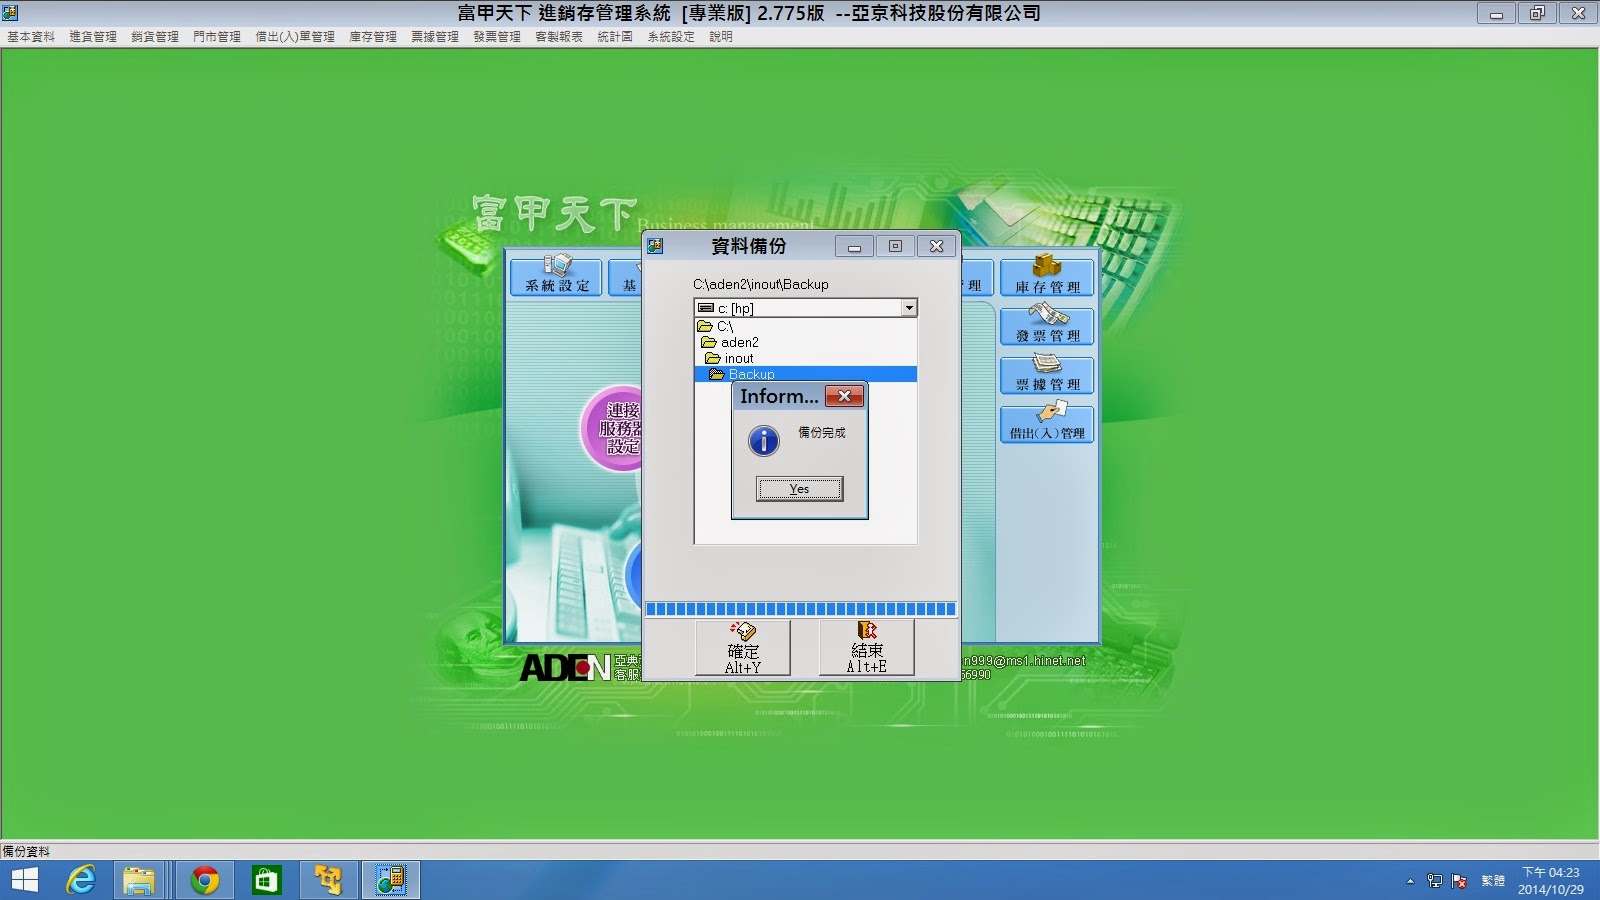Minimize the main 富甲天下 window
The width and height of the screenshot is (1600, 900).
(1496, 13)
